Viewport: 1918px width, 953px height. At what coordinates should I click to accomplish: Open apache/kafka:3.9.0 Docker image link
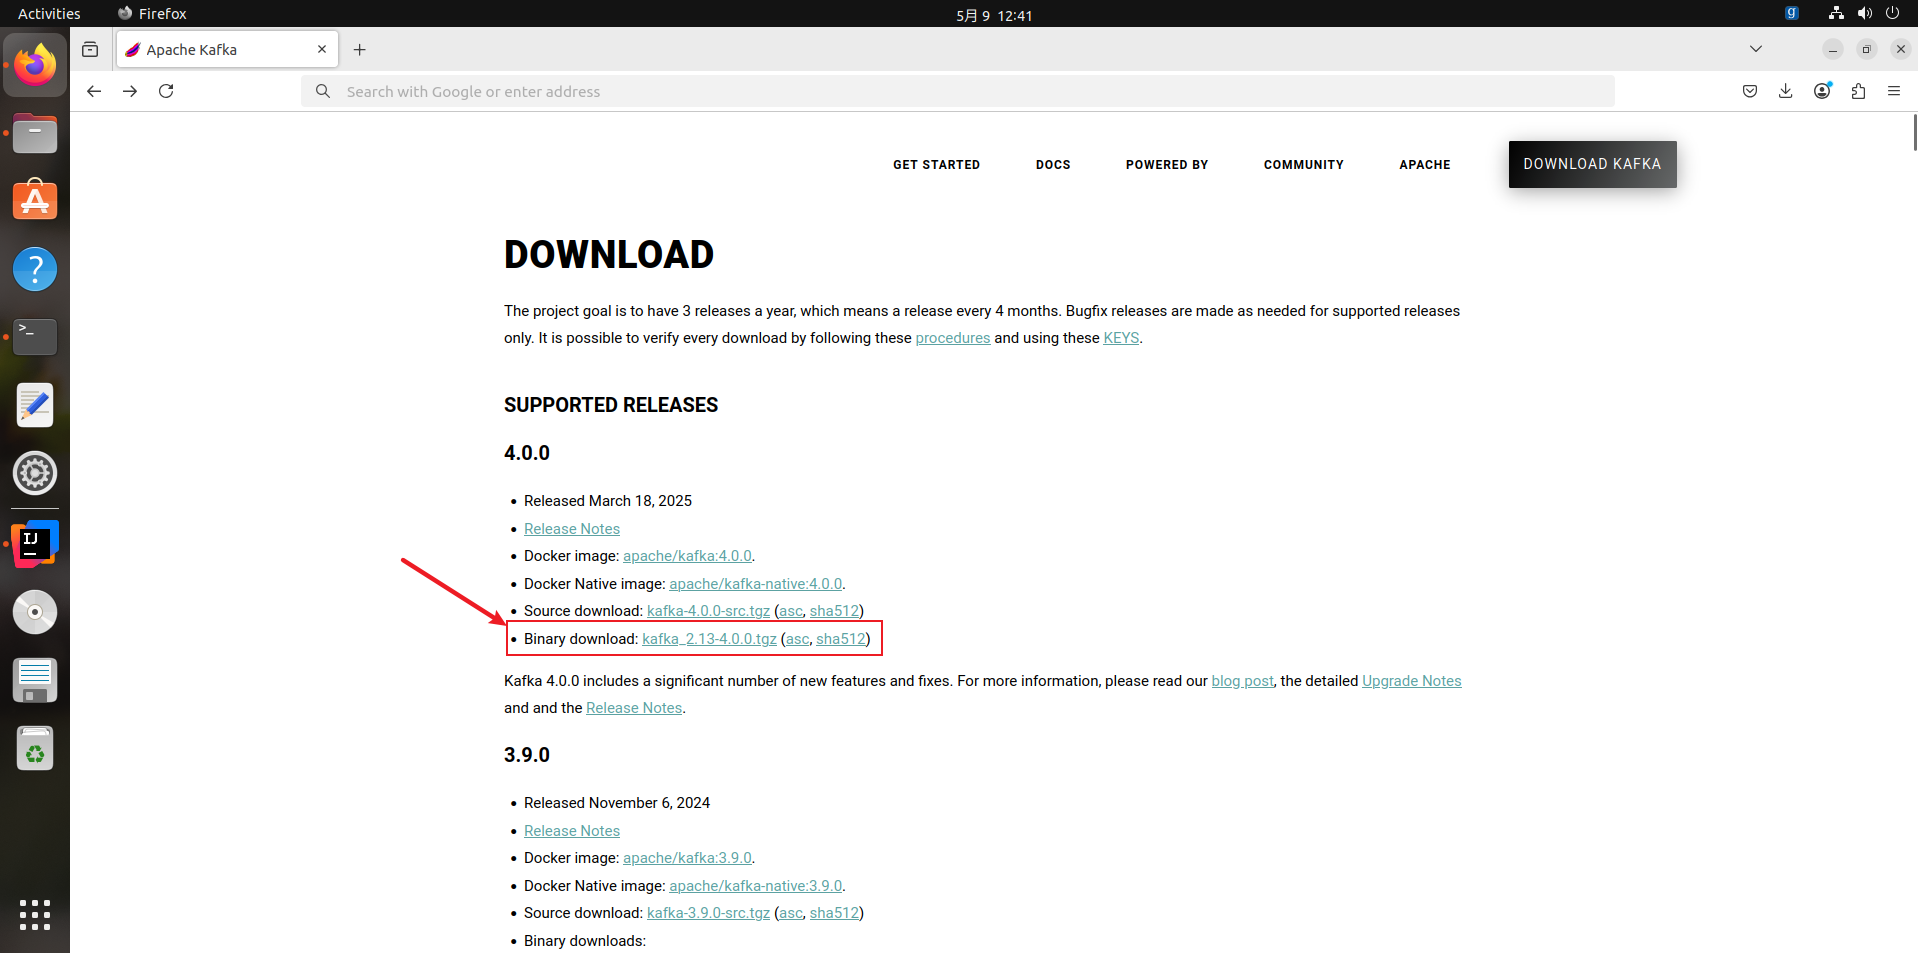click(x=687, y=858)
